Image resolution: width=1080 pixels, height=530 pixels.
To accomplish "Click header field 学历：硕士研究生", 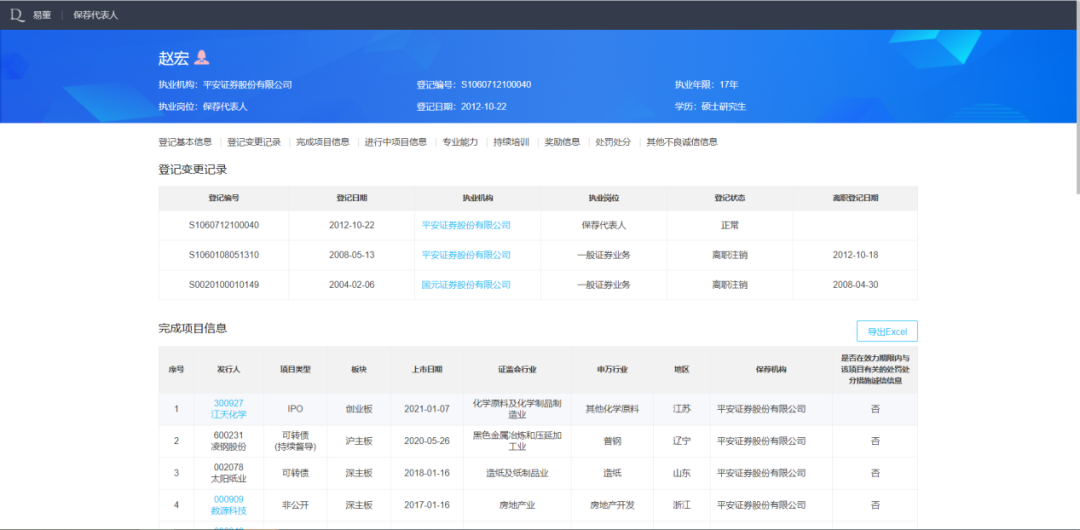I will pos(711,107).
